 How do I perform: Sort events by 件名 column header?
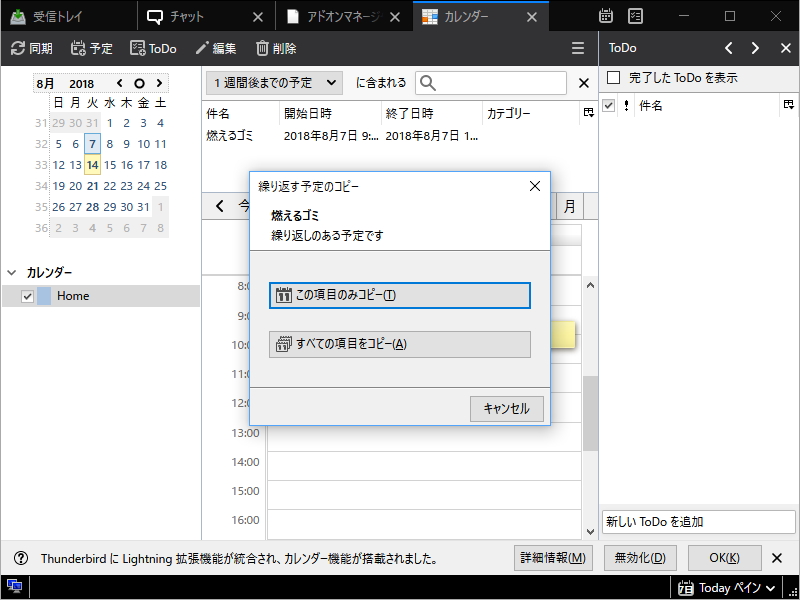coord(241,113)
